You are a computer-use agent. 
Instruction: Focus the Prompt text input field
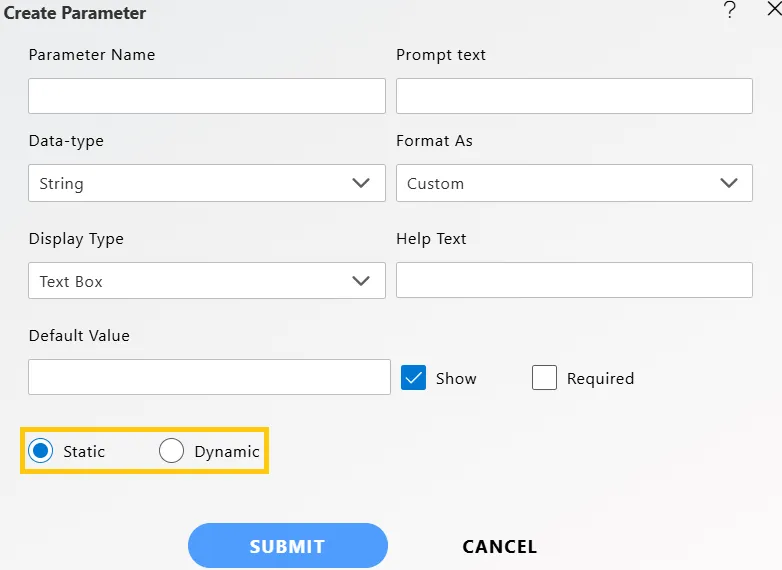[574, 96]
